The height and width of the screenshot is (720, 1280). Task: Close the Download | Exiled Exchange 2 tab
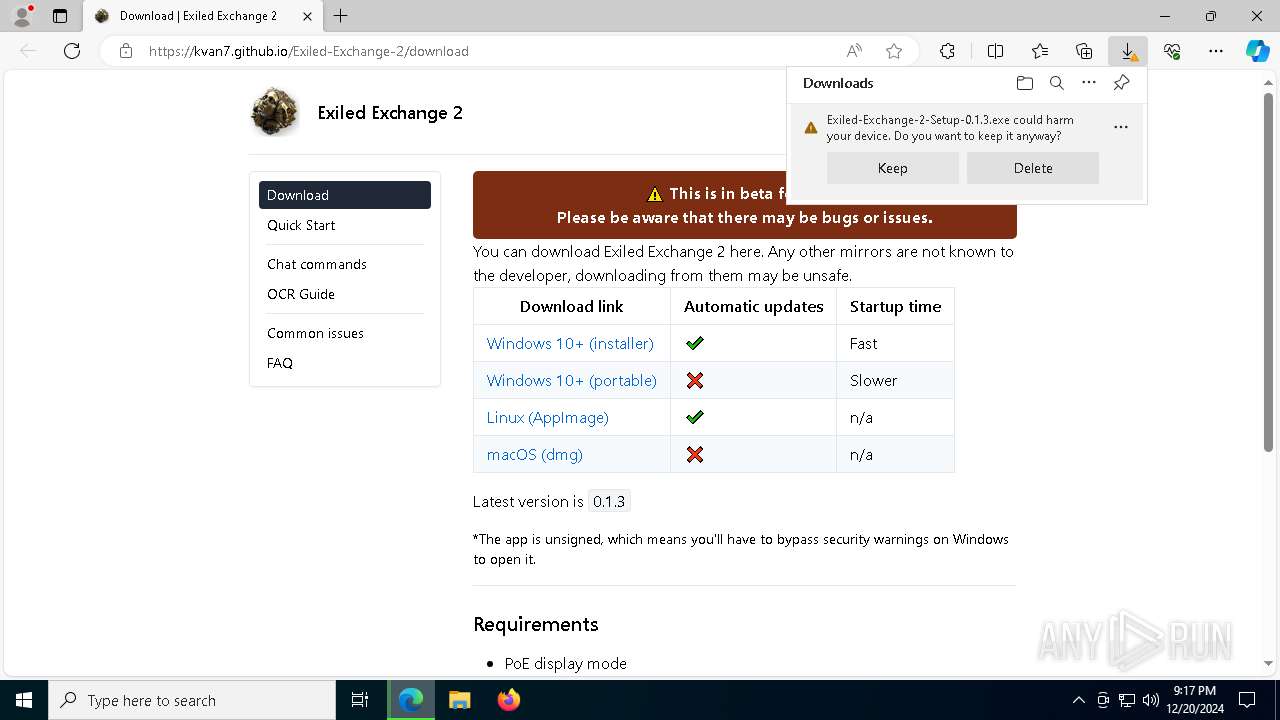pyautogui.click(x=308, y=16)
